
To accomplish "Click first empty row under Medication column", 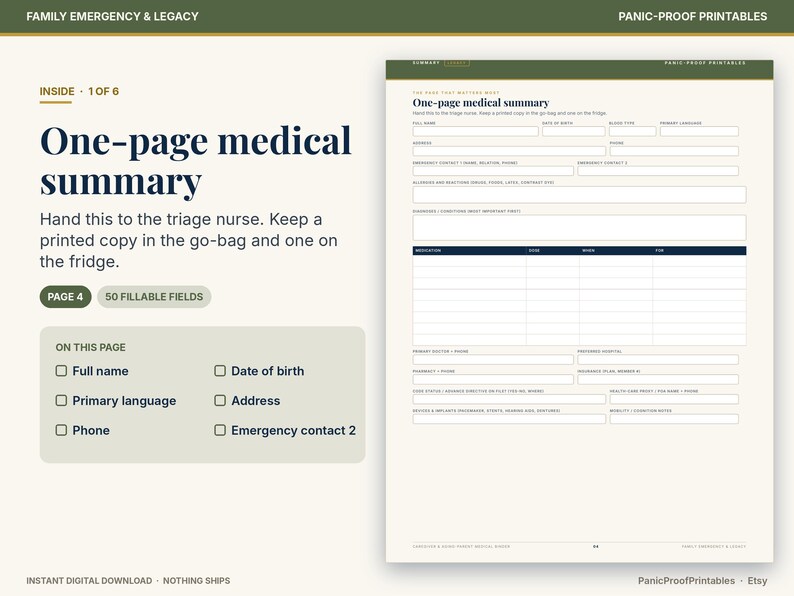I will pos(469,261).
